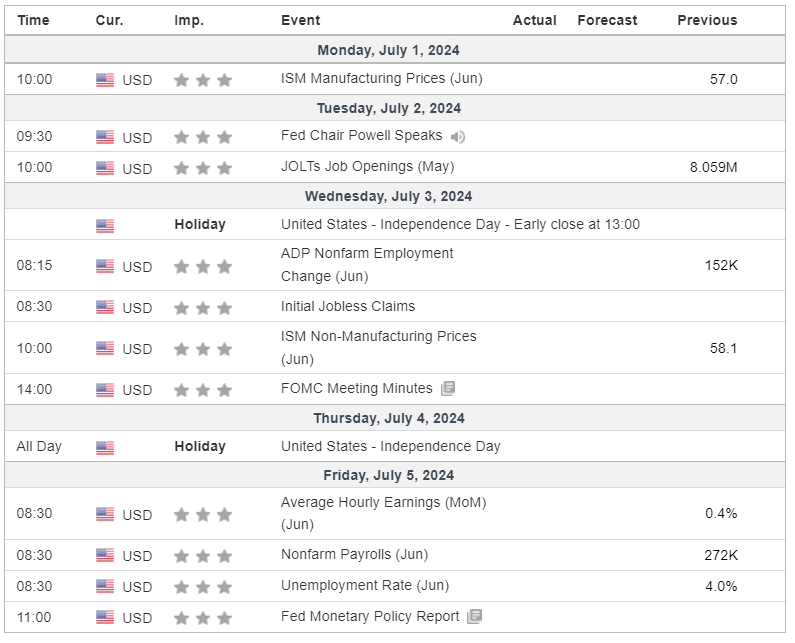This screenshot has height=643, width=795.
Task: Click the US flag in Average Hourly Earnings row
Action: [x=105, y=514]
